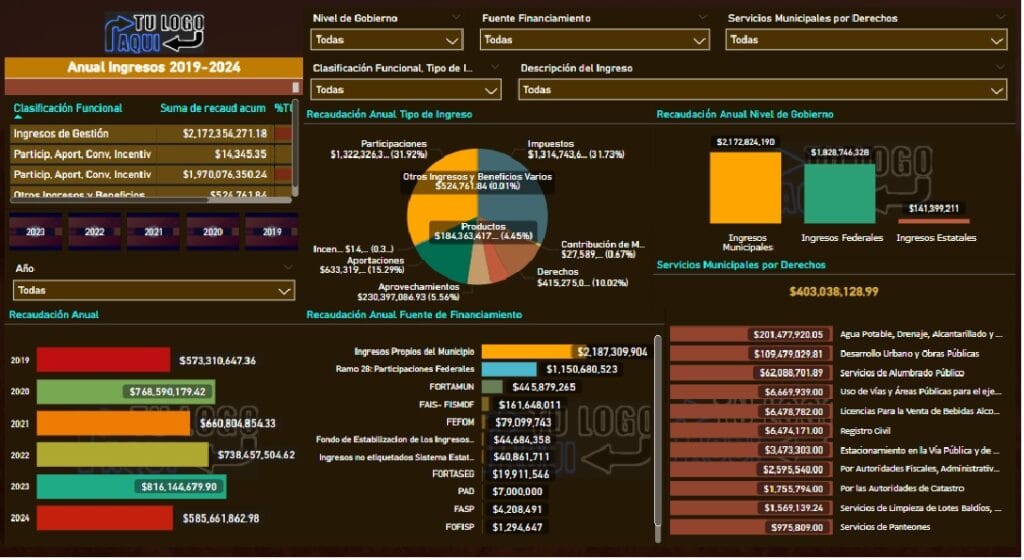Sort by Suma de recaud acum column
This screenshot has width=1024, height=560.
(213, 108)
